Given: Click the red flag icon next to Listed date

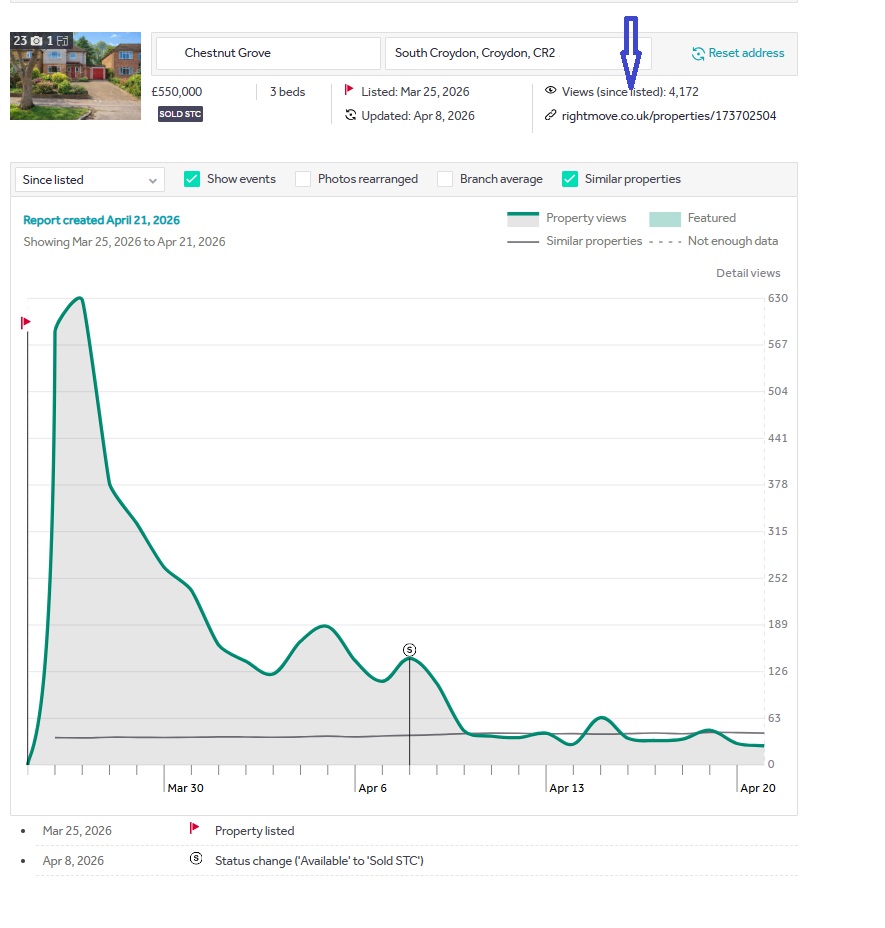Looking at the screenshot, I should (x=349, y=91).
